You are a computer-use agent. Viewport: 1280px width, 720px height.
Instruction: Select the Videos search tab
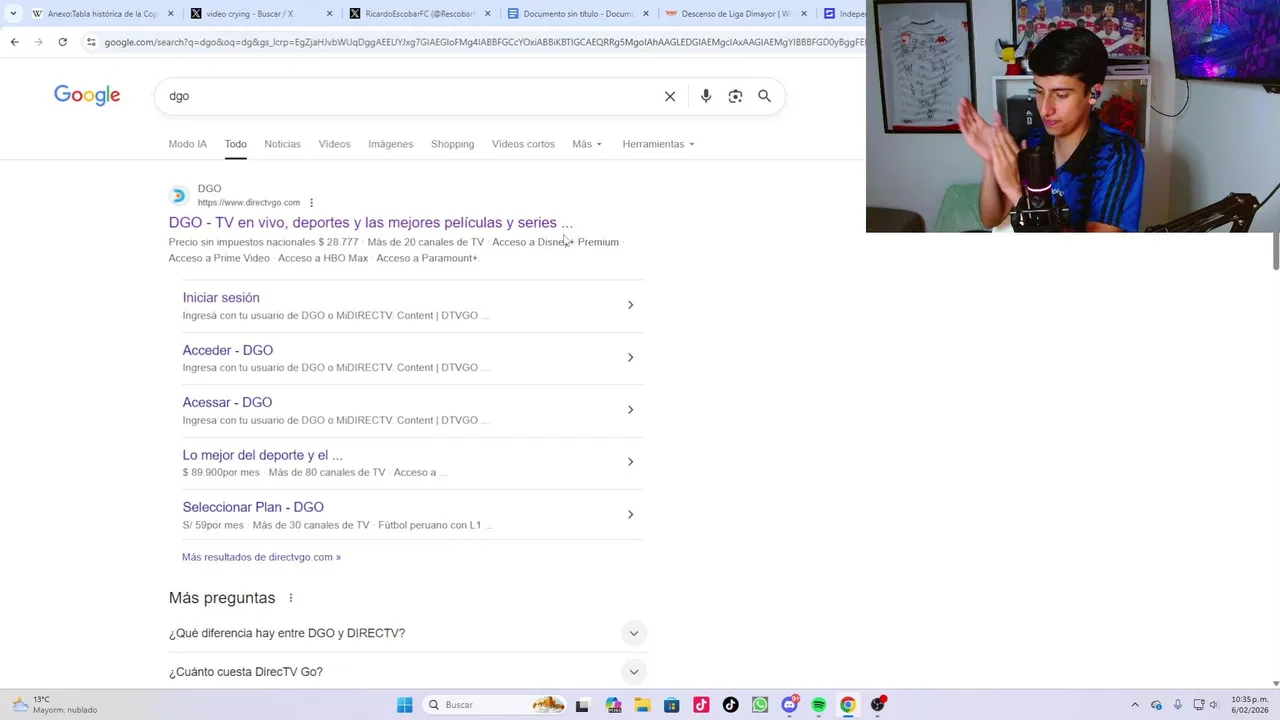pyautogui.click(x=334, y=144)
